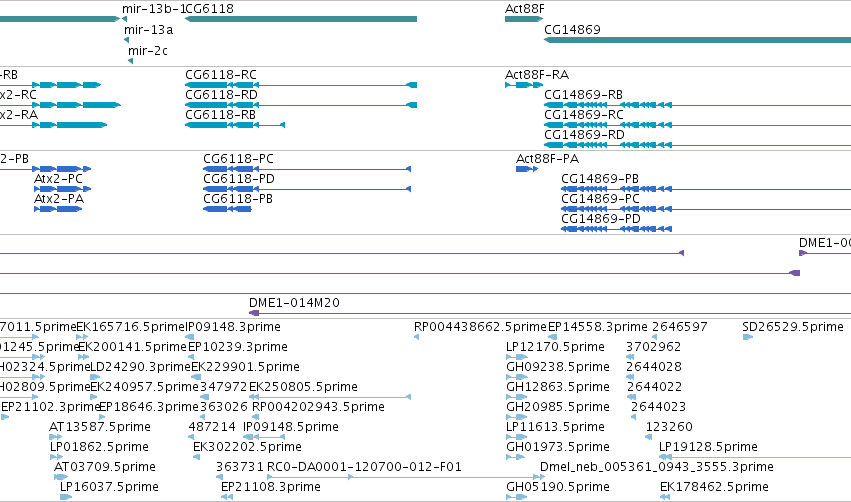Click EST LP01862.5prime label
851x502 pixels.
[x=99, y=447]
